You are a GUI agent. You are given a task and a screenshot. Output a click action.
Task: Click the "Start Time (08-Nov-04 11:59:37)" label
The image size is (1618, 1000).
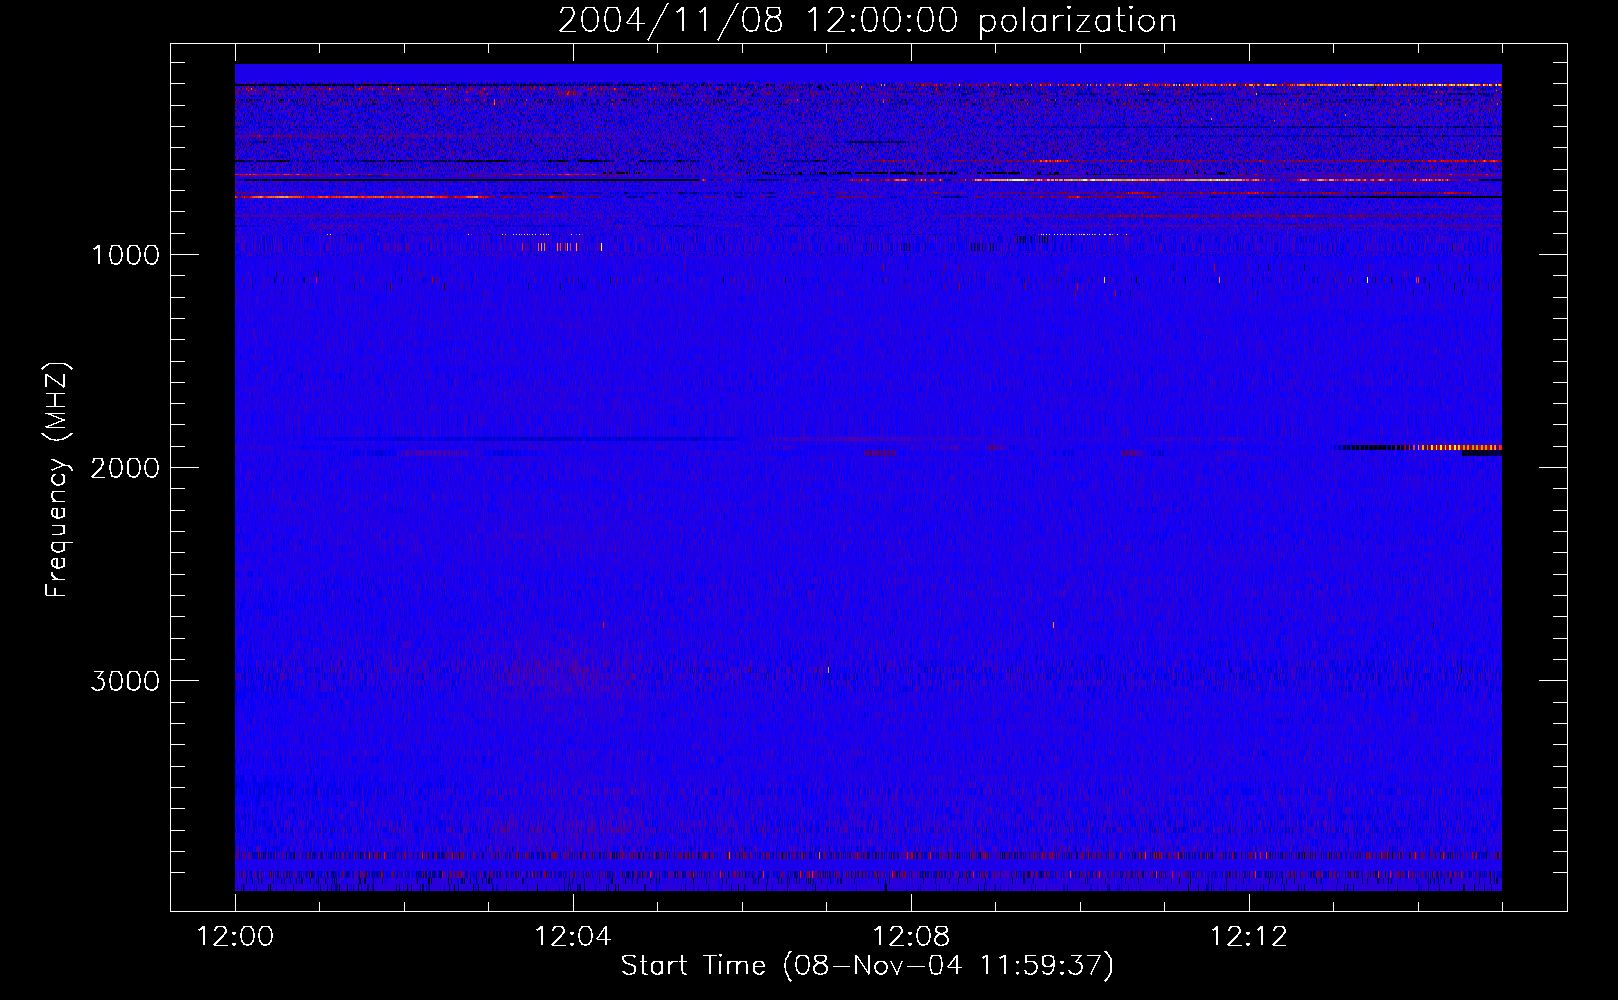click(867, 966)
